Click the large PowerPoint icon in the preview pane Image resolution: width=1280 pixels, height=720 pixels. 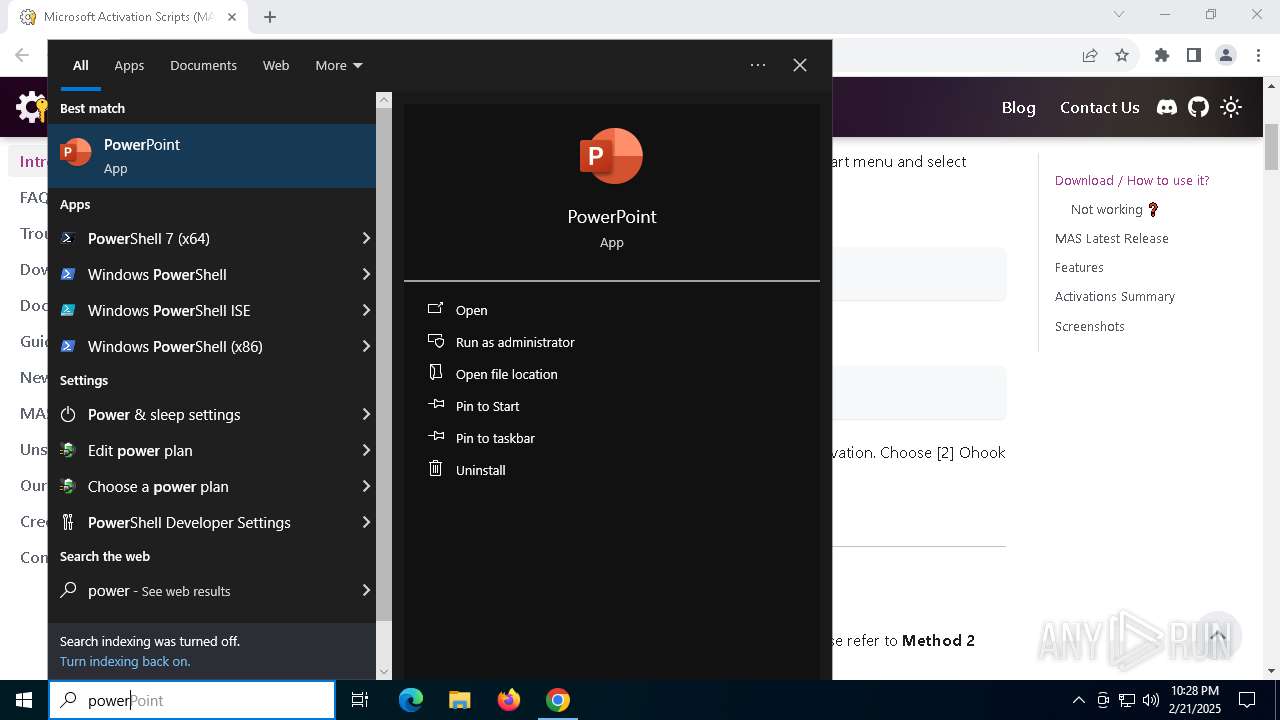point(611,156)
